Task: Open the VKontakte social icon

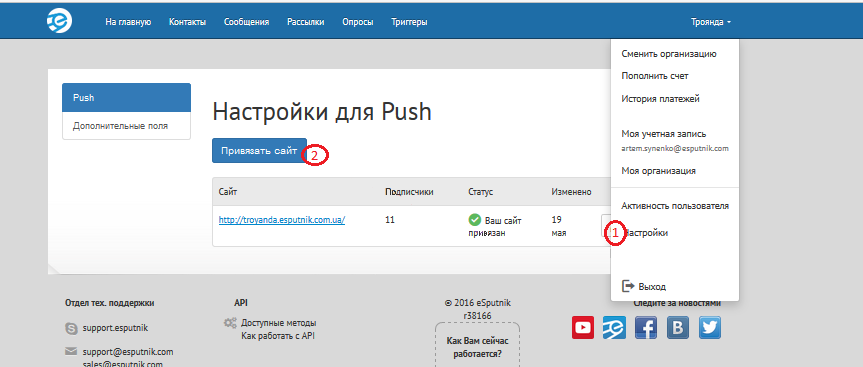Action: click(x=678, y=328)
